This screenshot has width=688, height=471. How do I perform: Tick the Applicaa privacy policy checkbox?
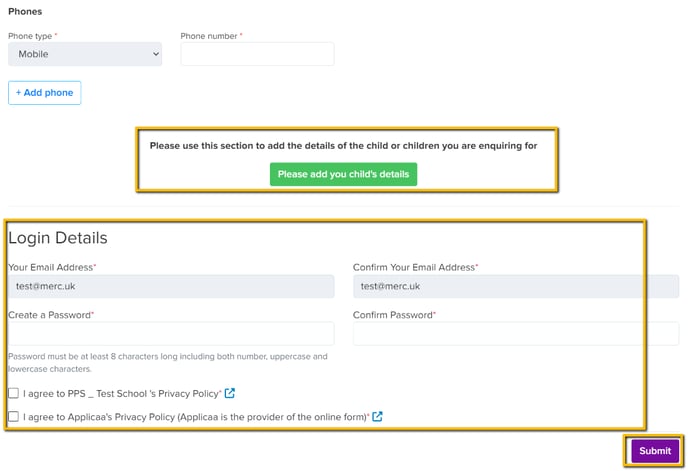(x=14, y=416)
